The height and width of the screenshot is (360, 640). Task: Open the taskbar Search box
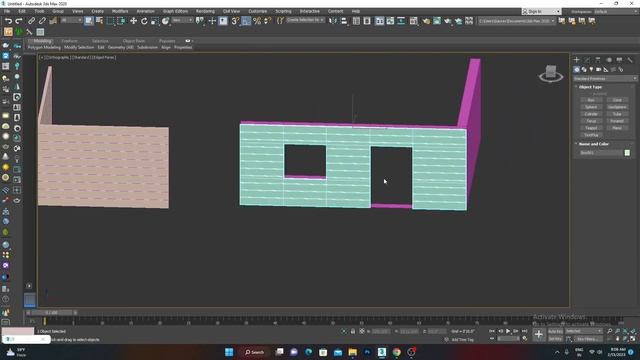click(x=255, y=352)
